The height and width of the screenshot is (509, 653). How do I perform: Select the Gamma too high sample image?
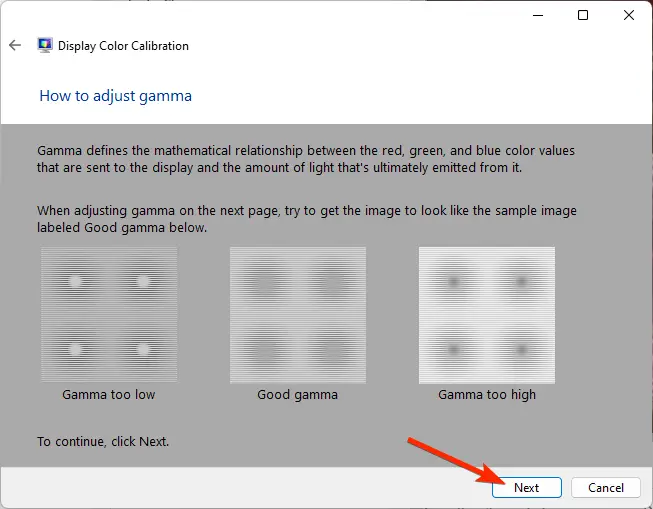[487, 315]
